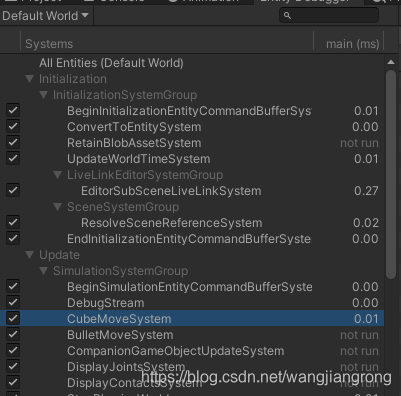Disable BeginSimulationEntityCommandBufferSystem checkbox
The width and height of the screenshot is (401, 396).
point(13,287)
